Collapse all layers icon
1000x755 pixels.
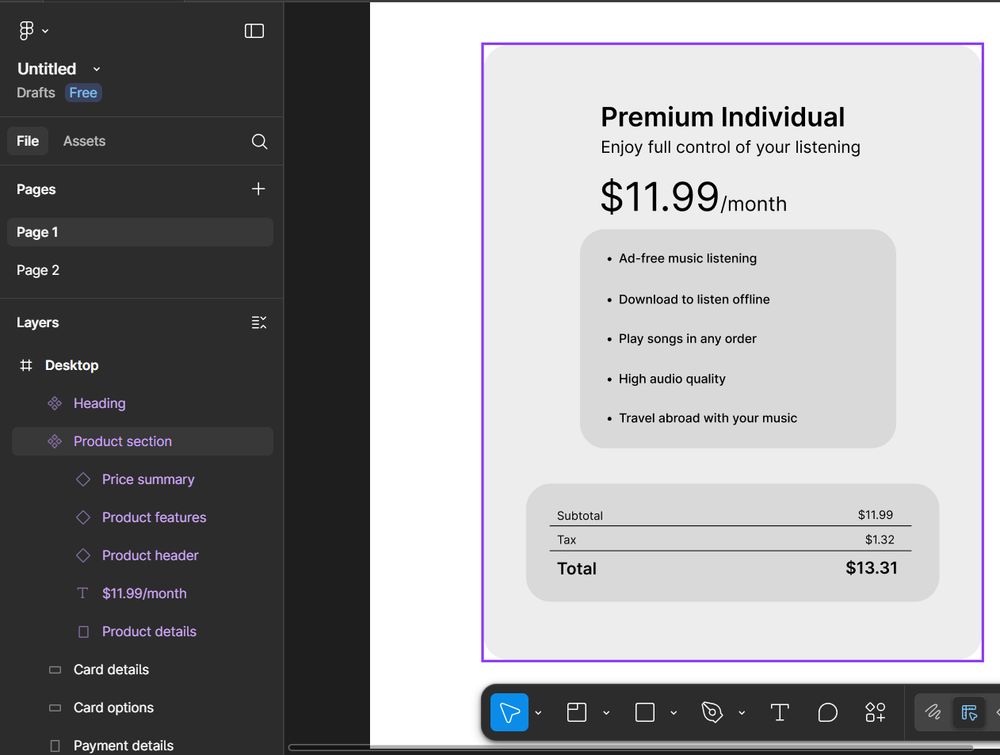258,323
